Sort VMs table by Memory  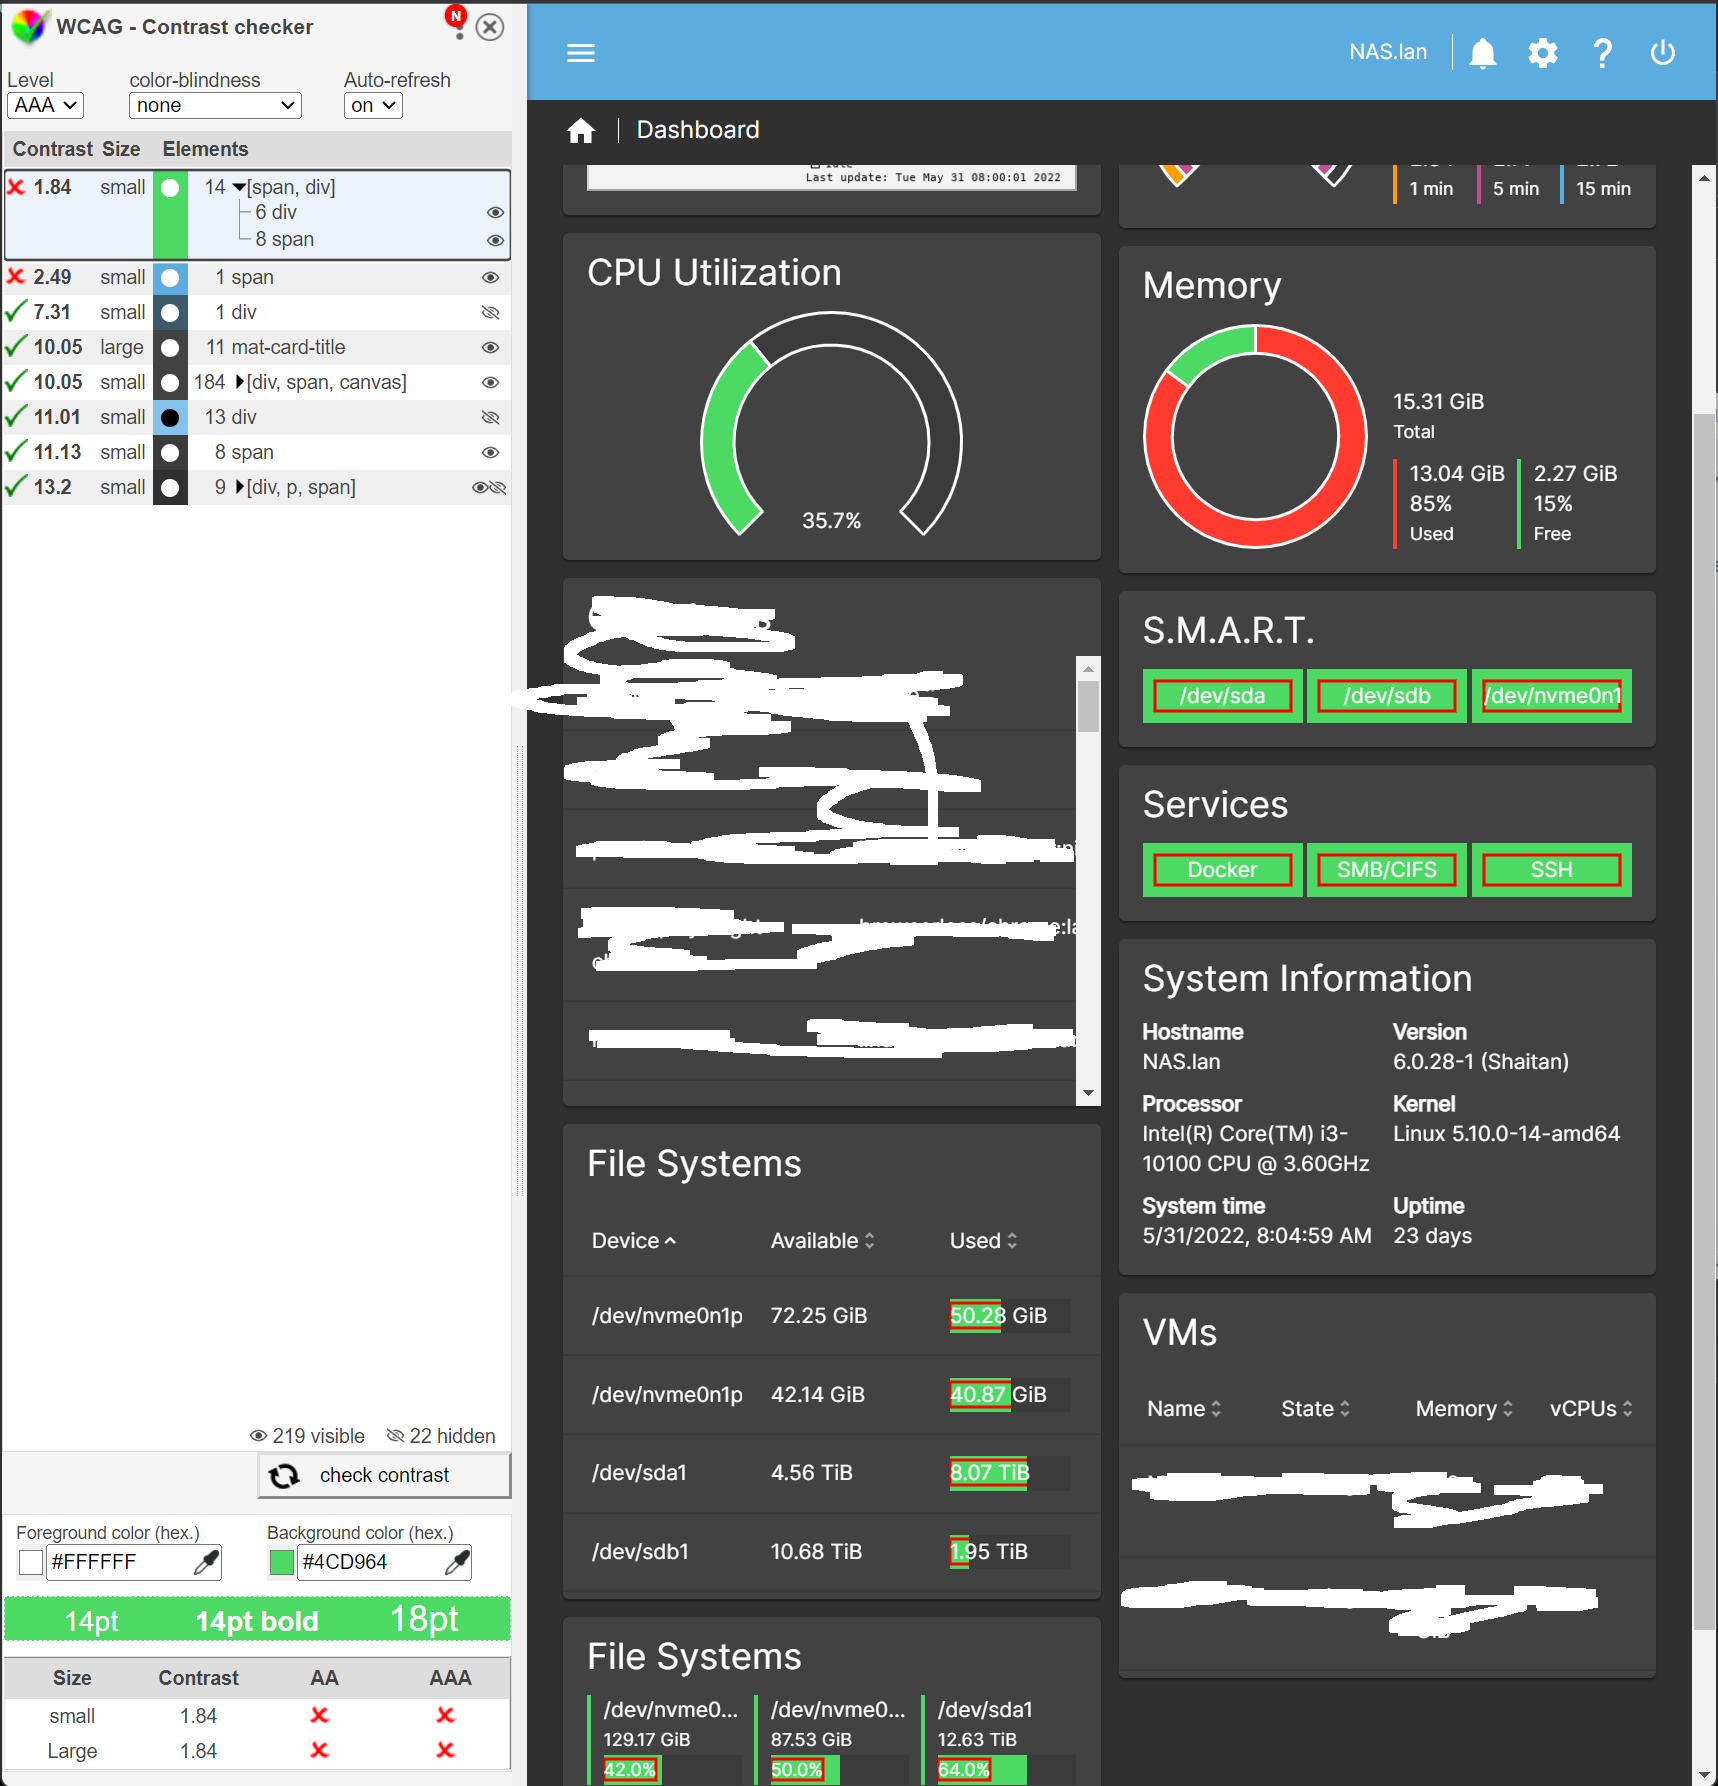point(1464,1409)
